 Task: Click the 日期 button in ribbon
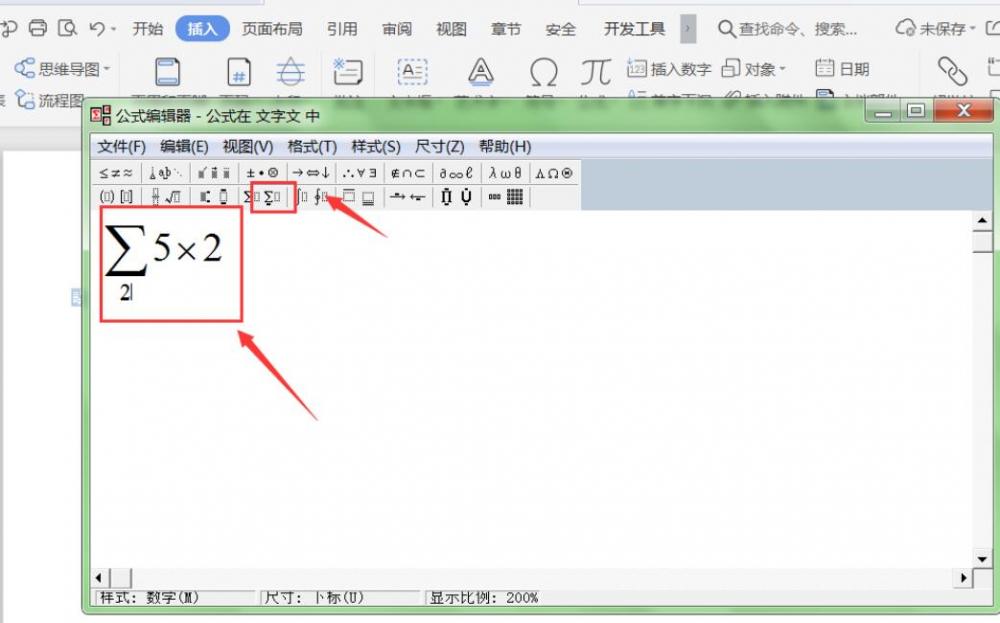[x=842, y=69]
